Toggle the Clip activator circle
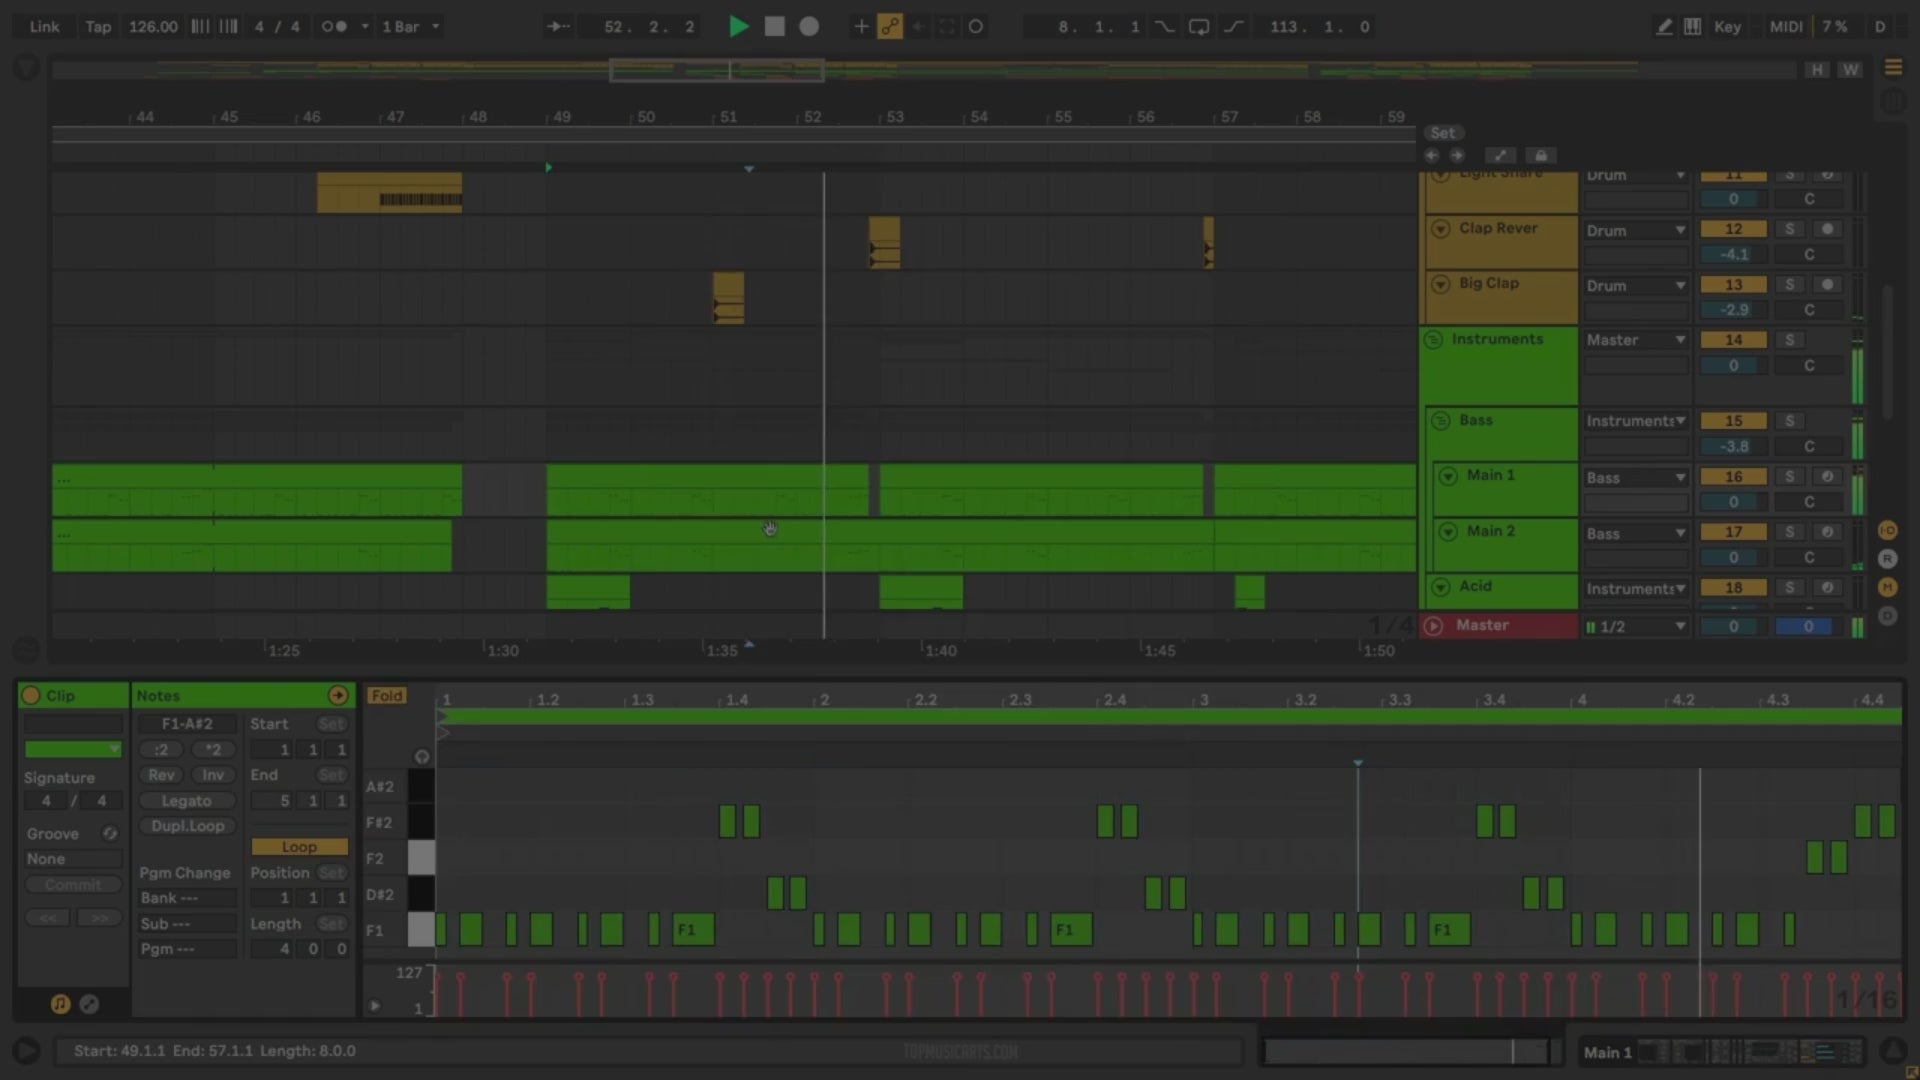This screenshot has height=1080, width=1920. 31,695
